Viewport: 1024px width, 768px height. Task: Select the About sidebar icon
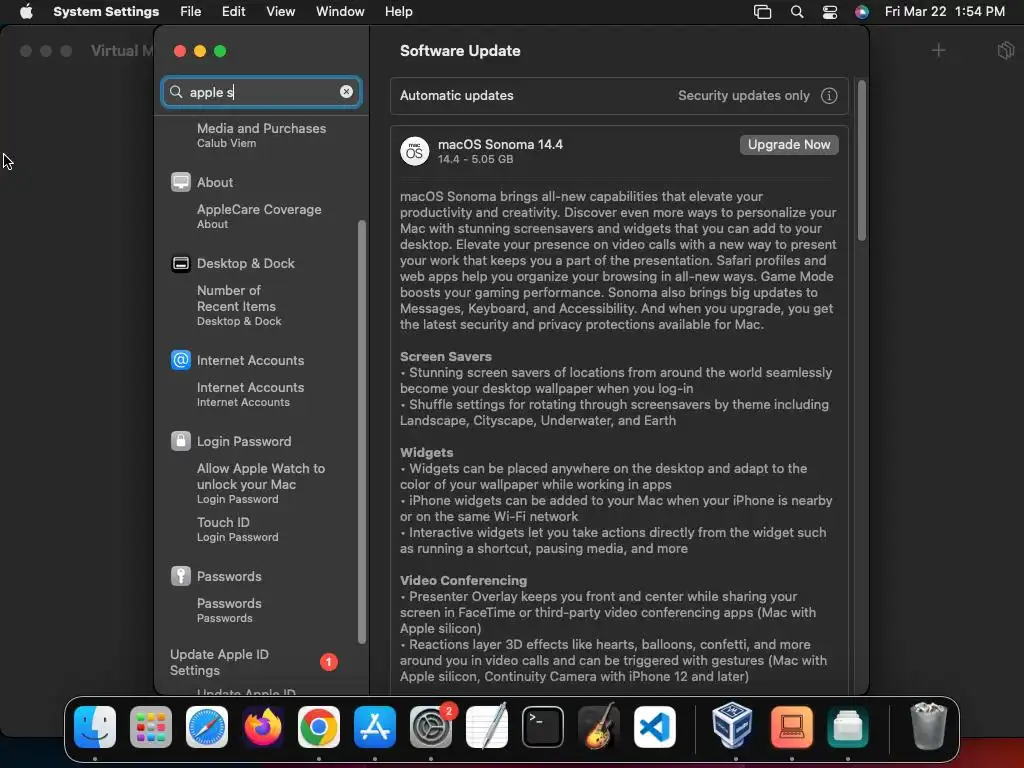coord(181,182)
